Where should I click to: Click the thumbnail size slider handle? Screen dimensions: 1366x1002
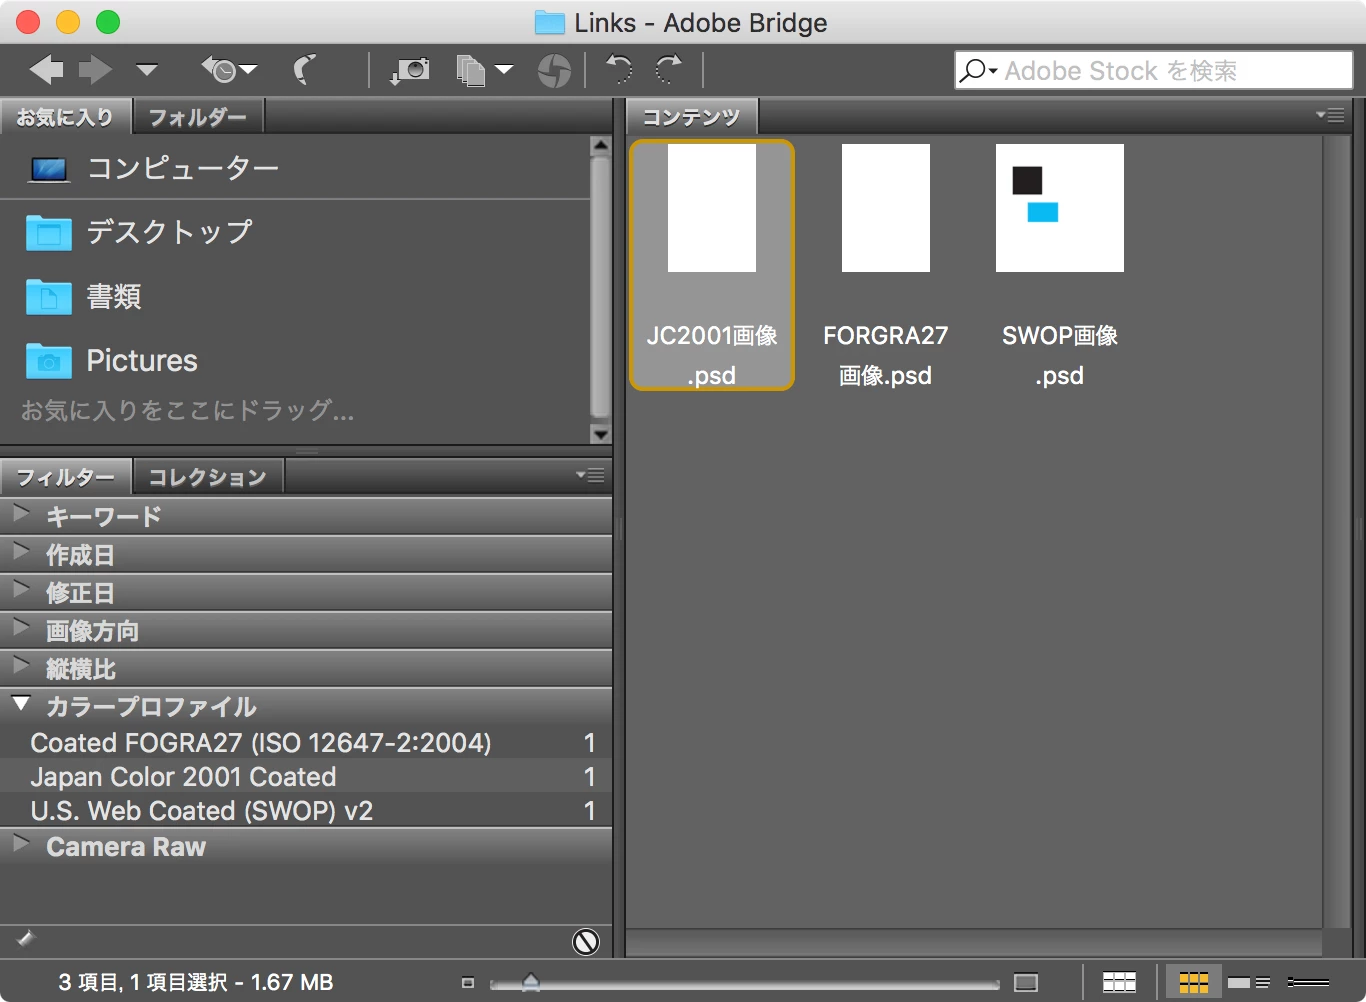[531, 983]
